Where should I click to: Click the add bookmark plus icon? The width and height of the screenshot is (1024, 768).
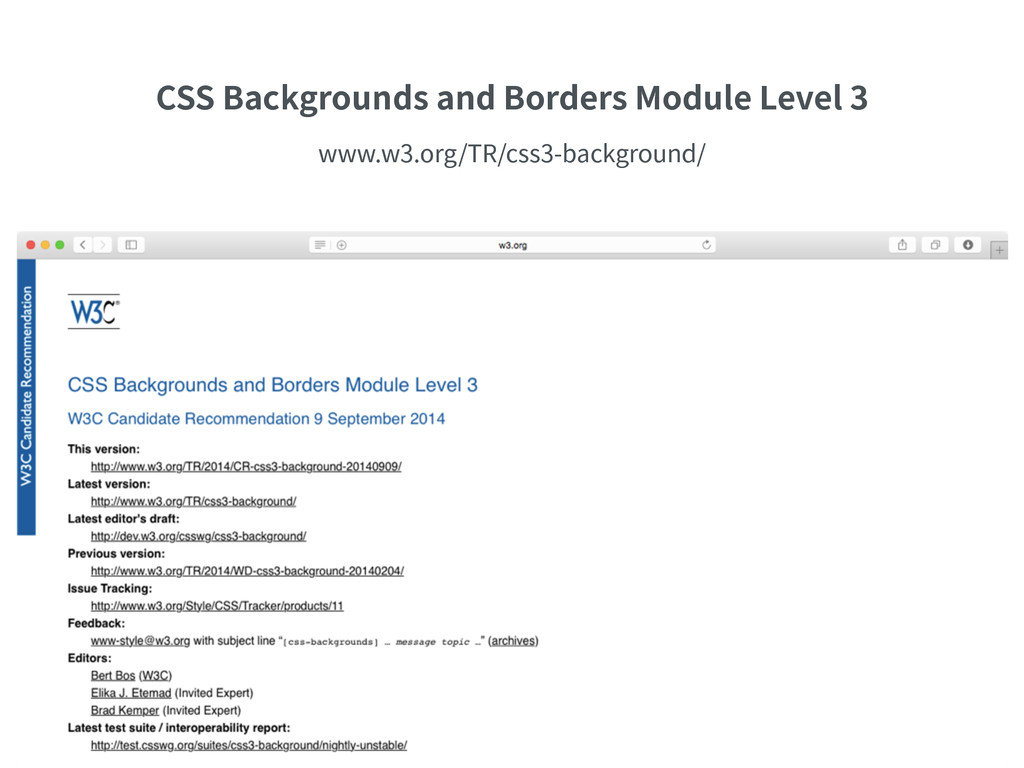tap(342, 245)
